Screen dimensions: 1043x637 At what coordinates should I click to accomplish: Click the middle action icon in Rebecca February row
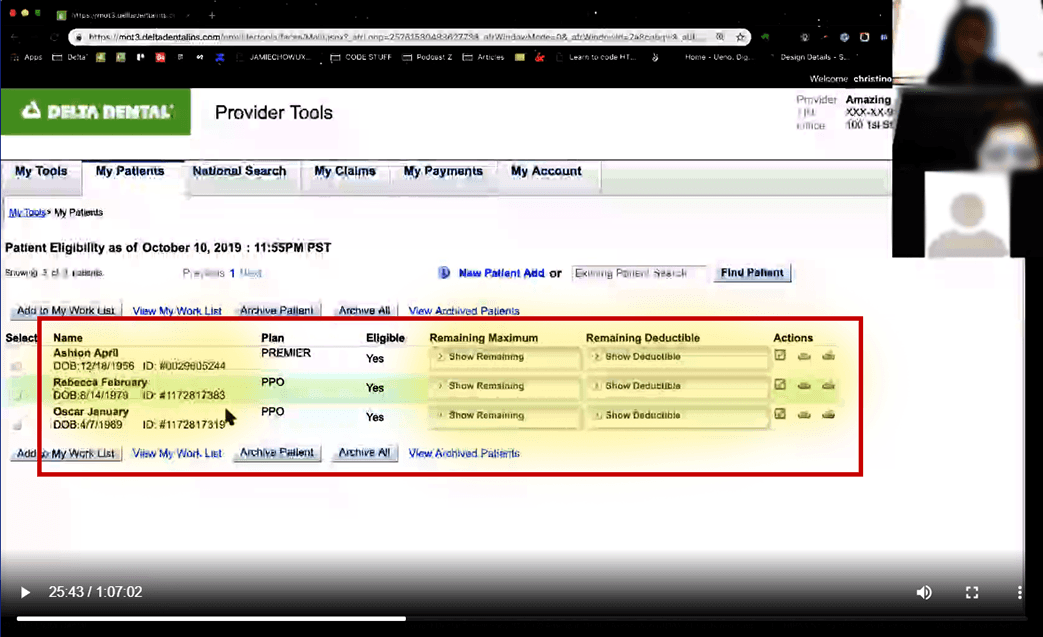(x=804, y=386)
